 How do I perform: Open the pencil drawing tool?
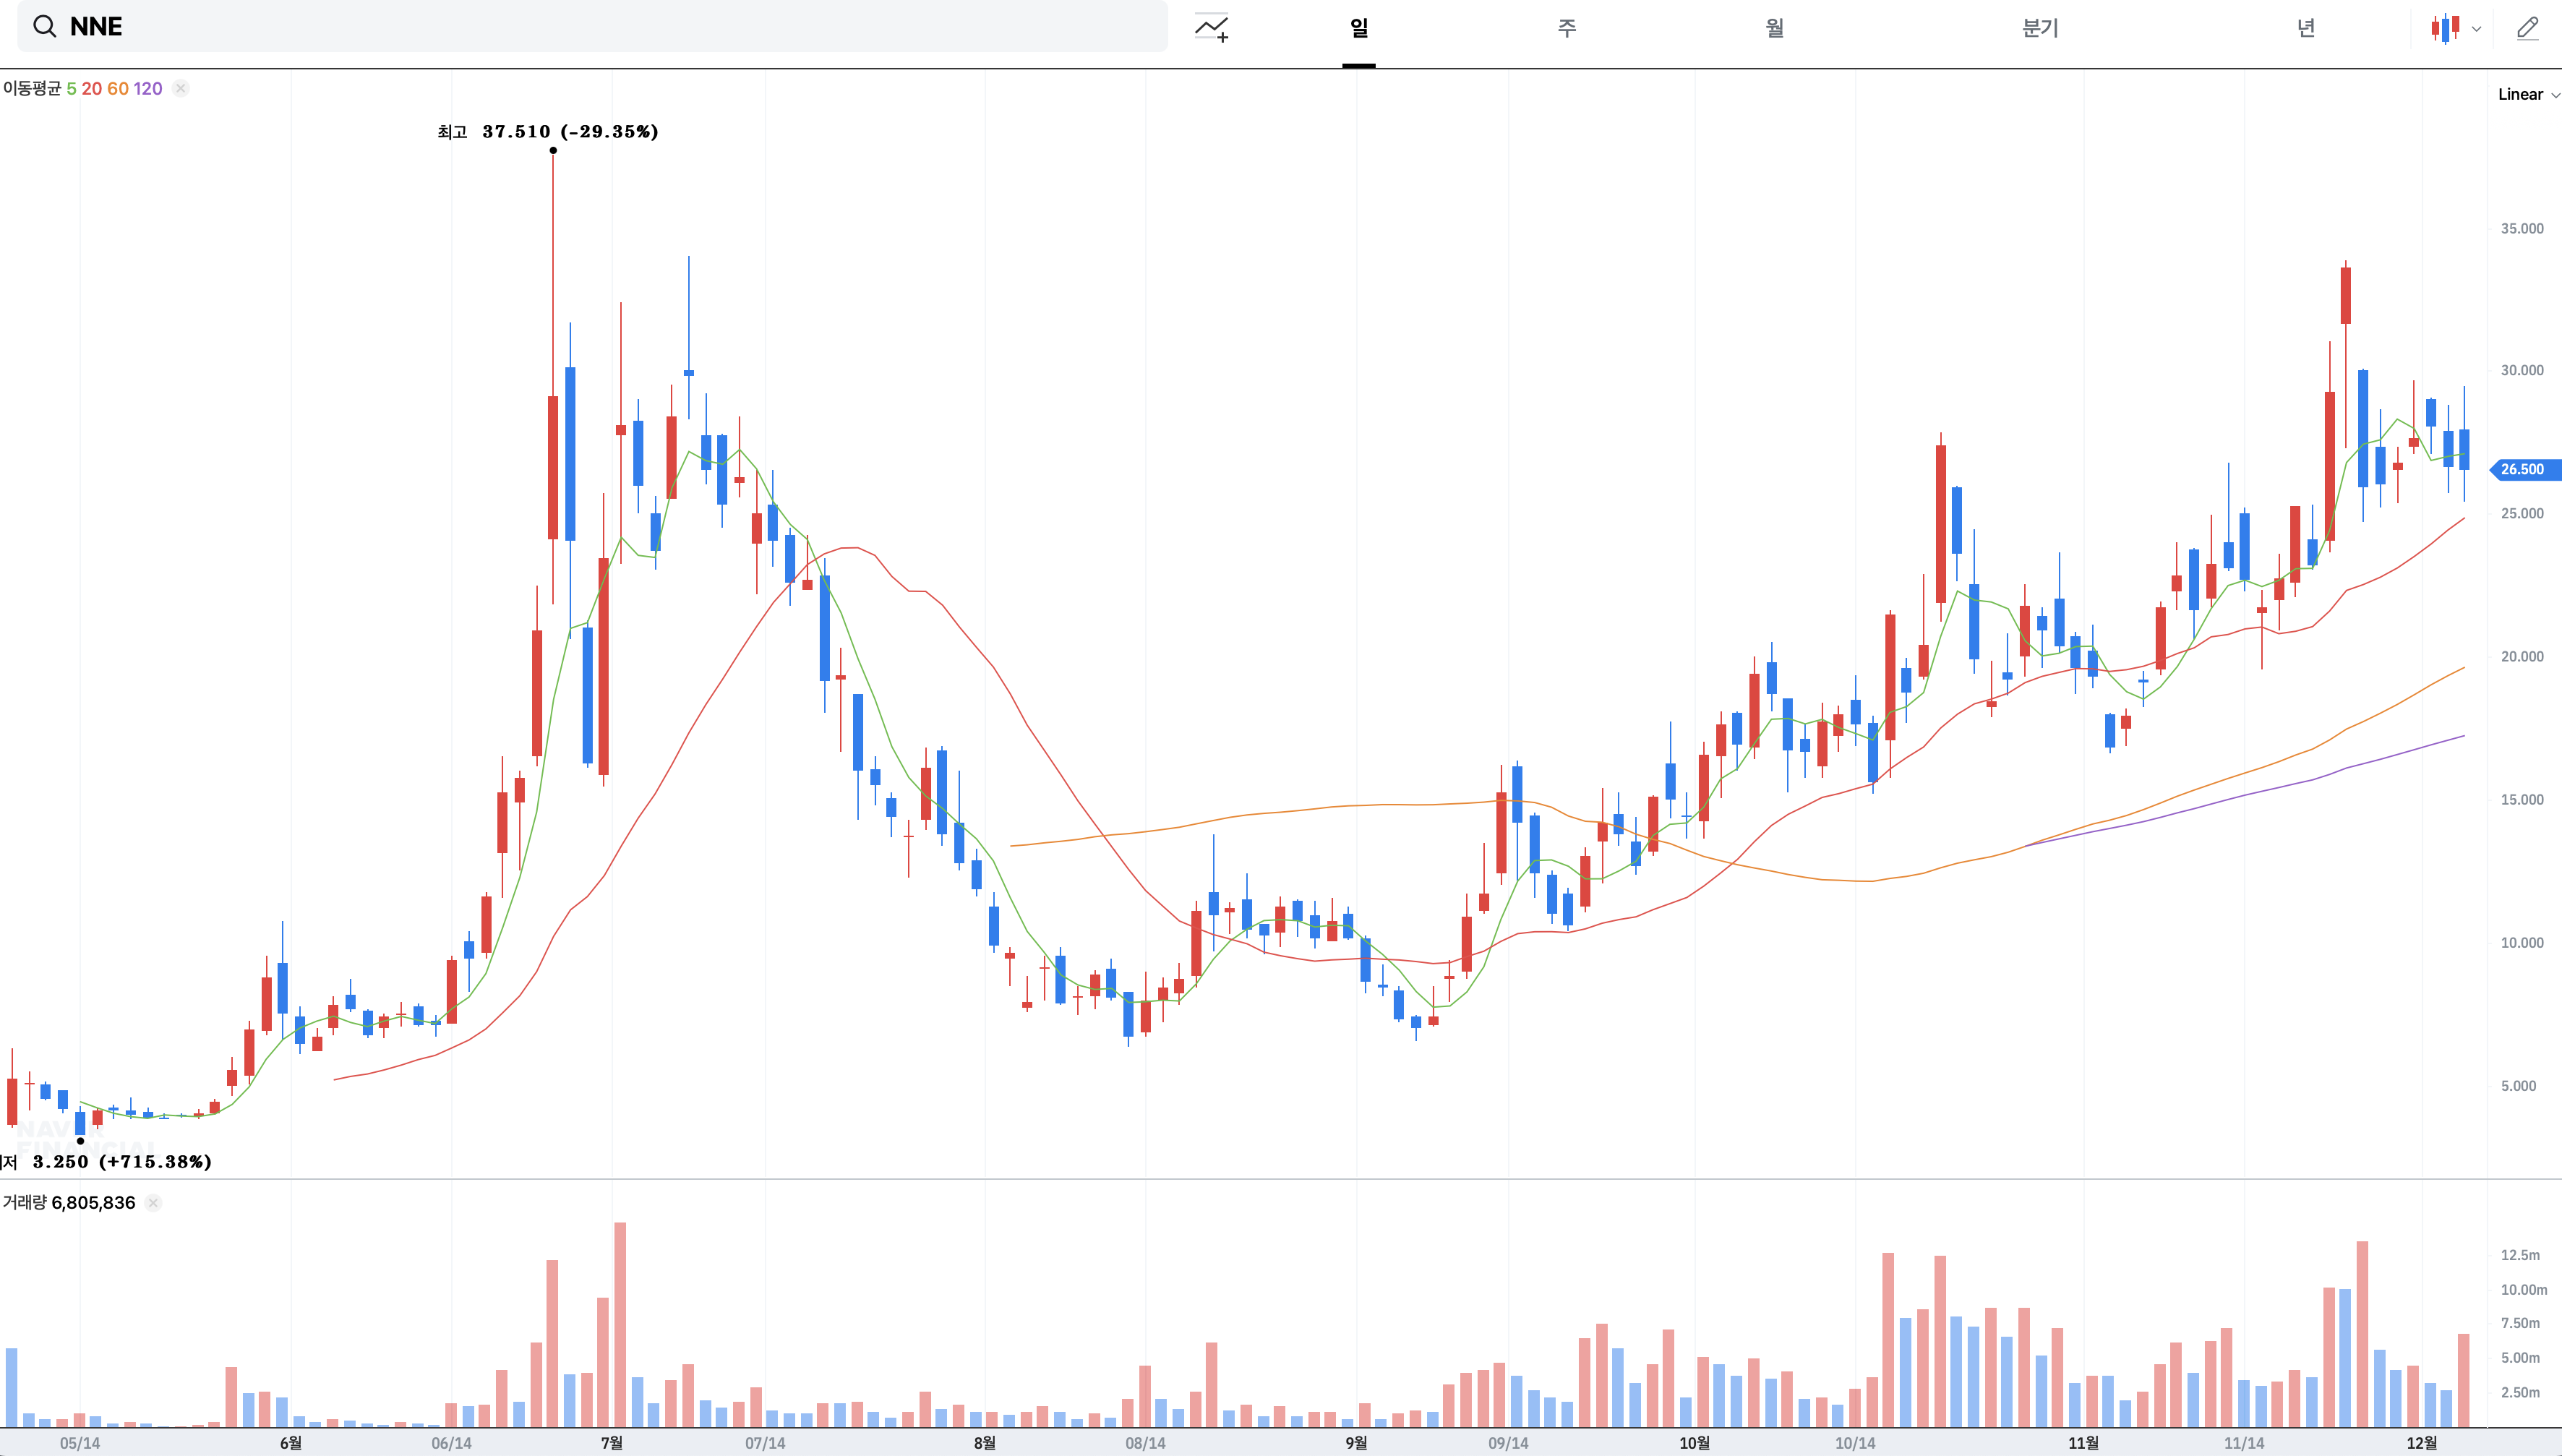pos(2527,28)
